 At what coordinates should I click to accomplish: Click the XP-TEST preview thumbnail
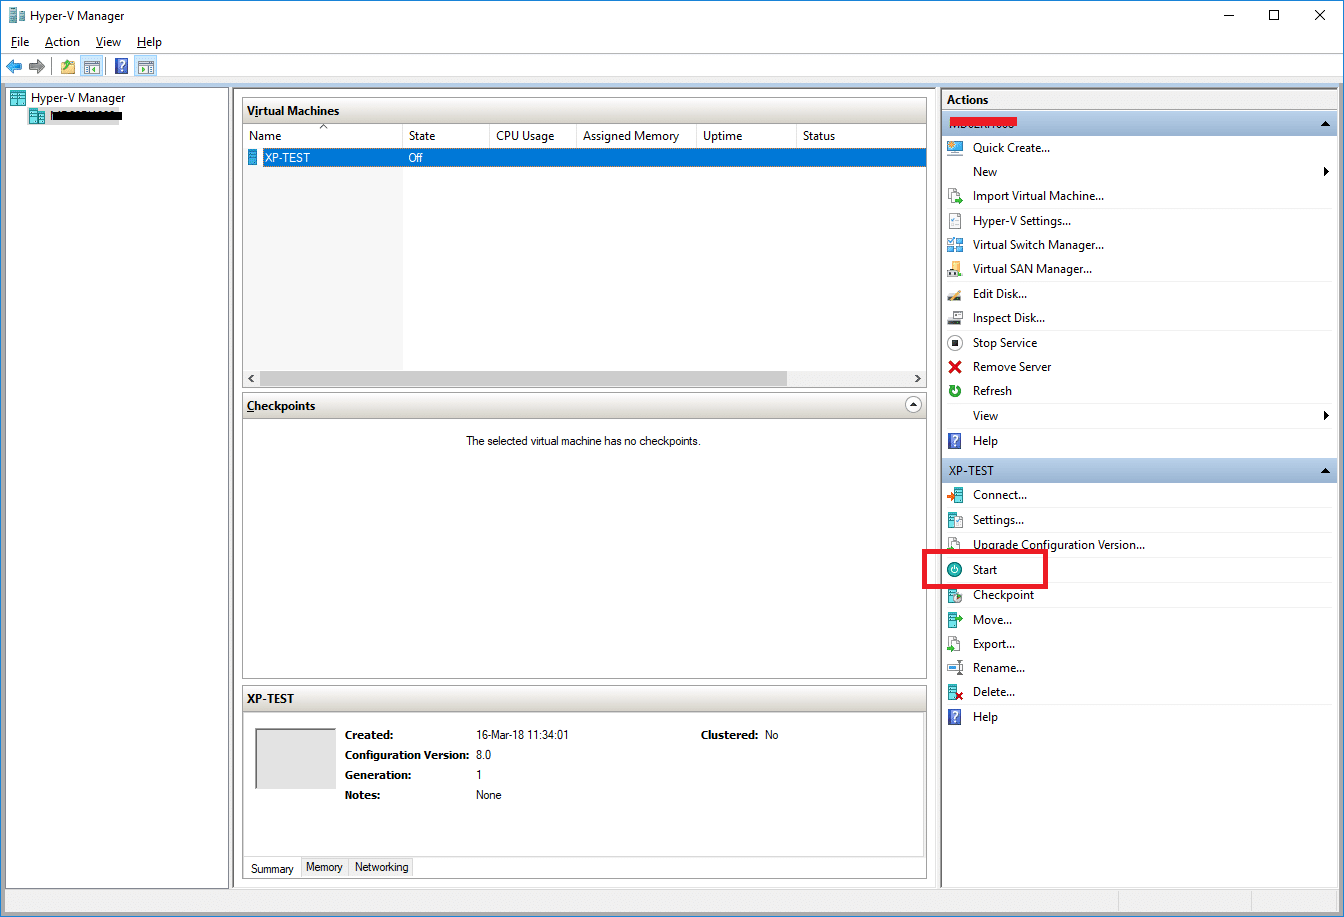296,759
